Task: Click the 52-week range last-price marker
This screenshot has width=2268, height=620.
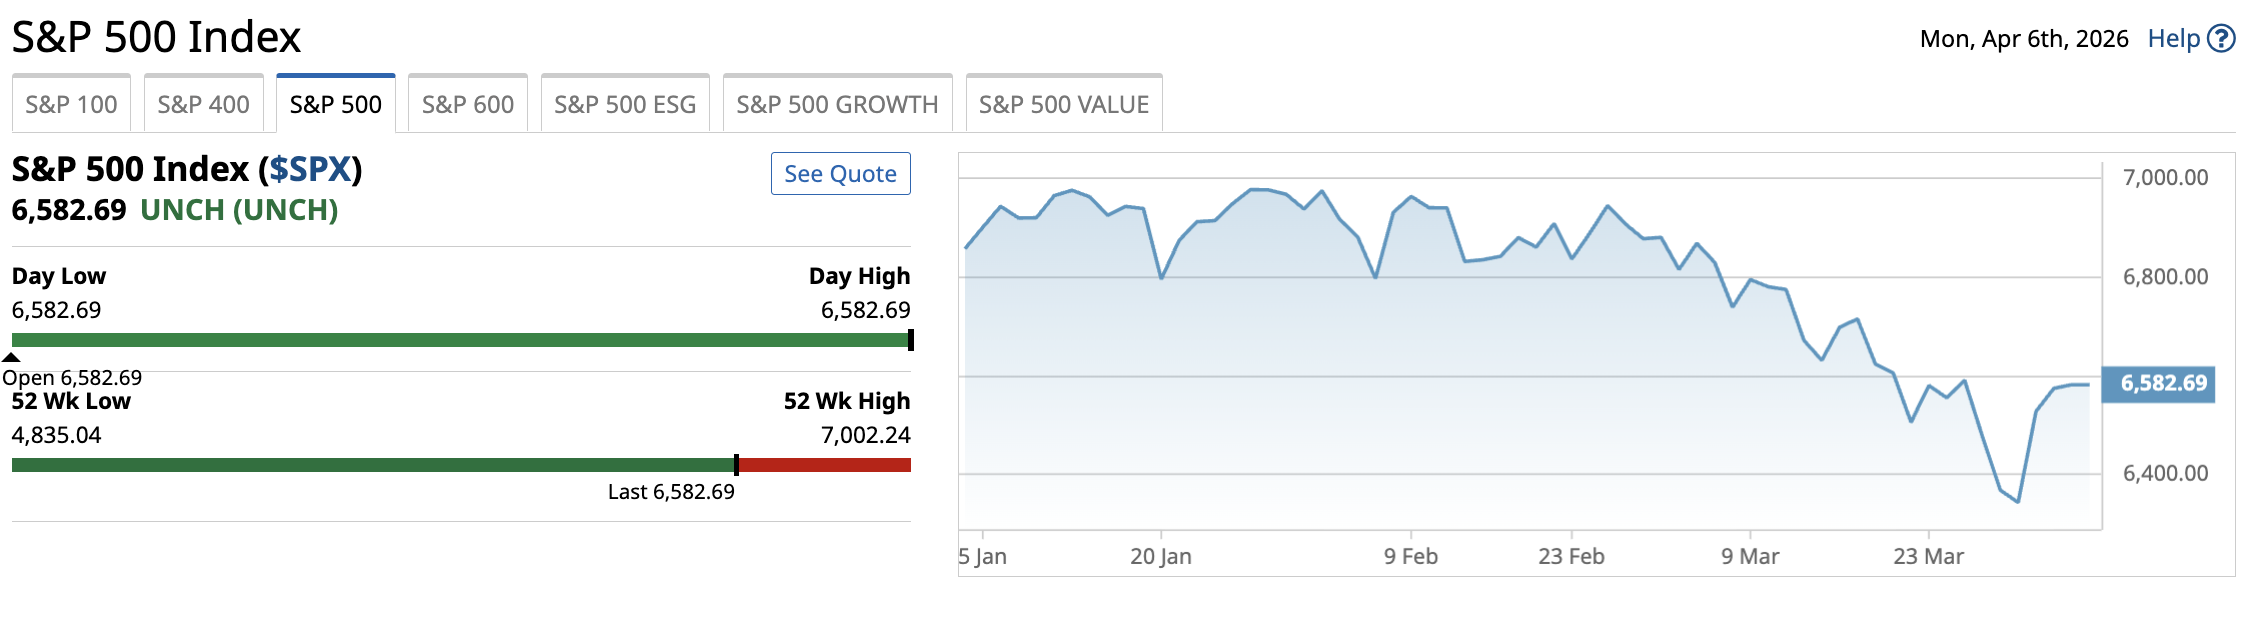Action: [x=736, y=465]
